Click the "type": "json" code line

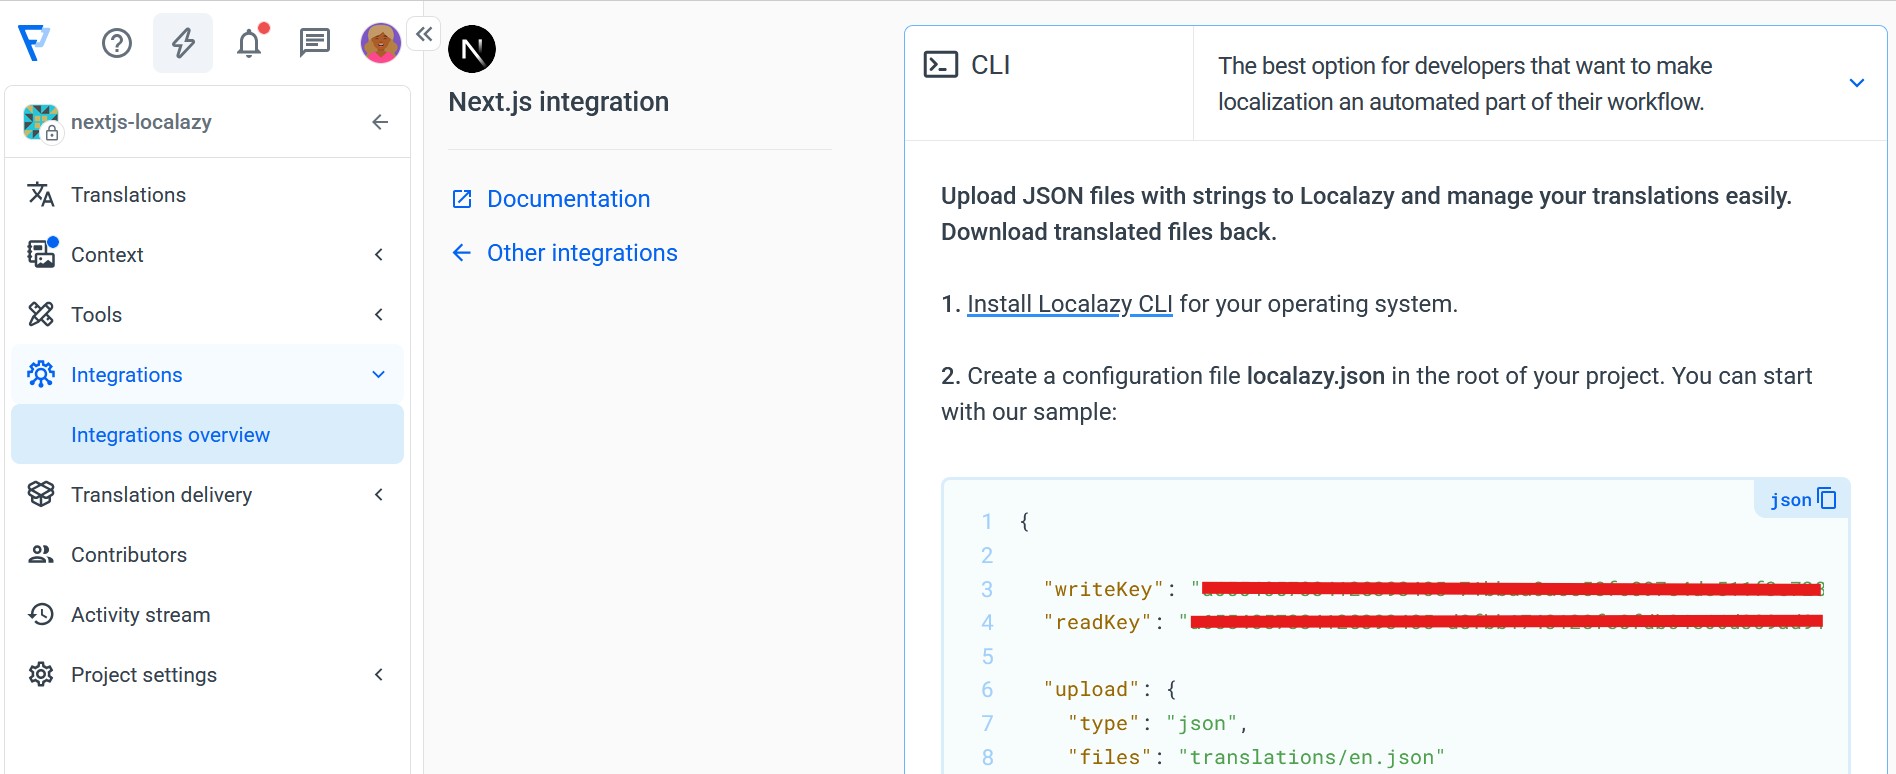(1157, 723)
